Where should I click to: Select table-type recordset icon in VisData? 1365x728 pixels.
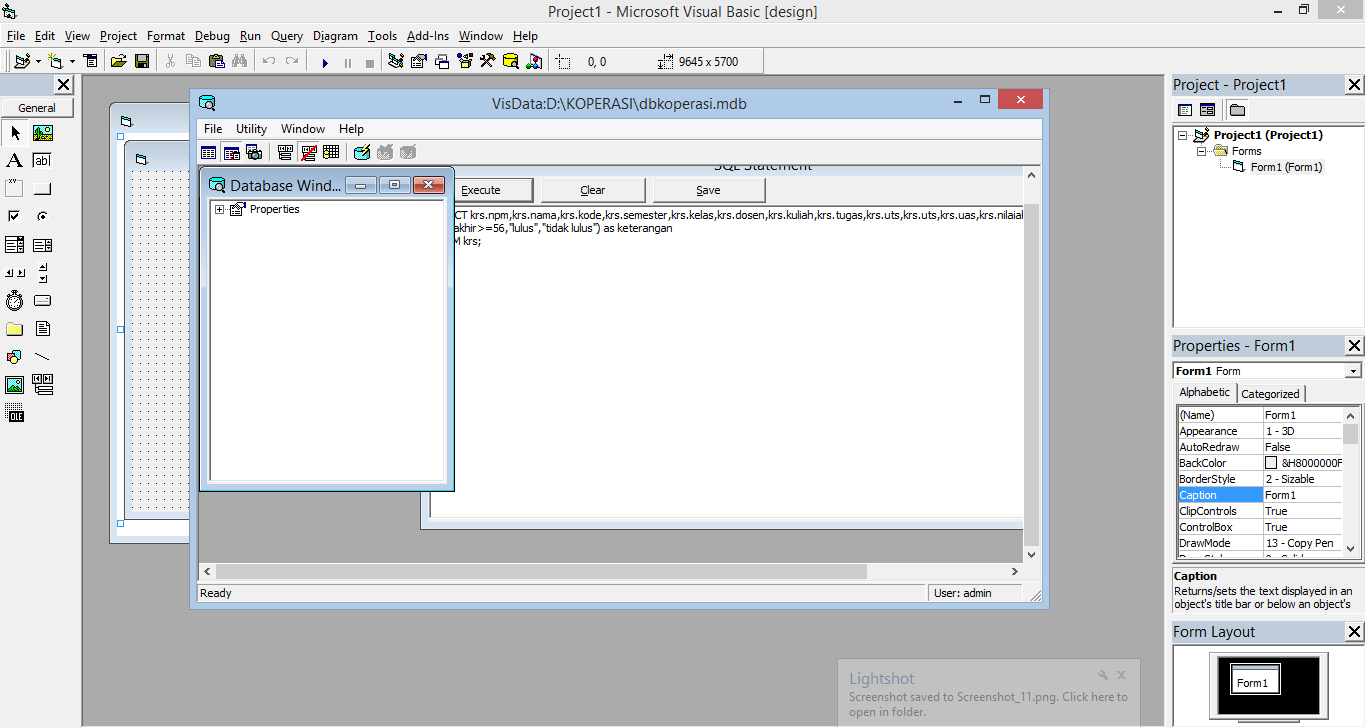click(209, 152)
